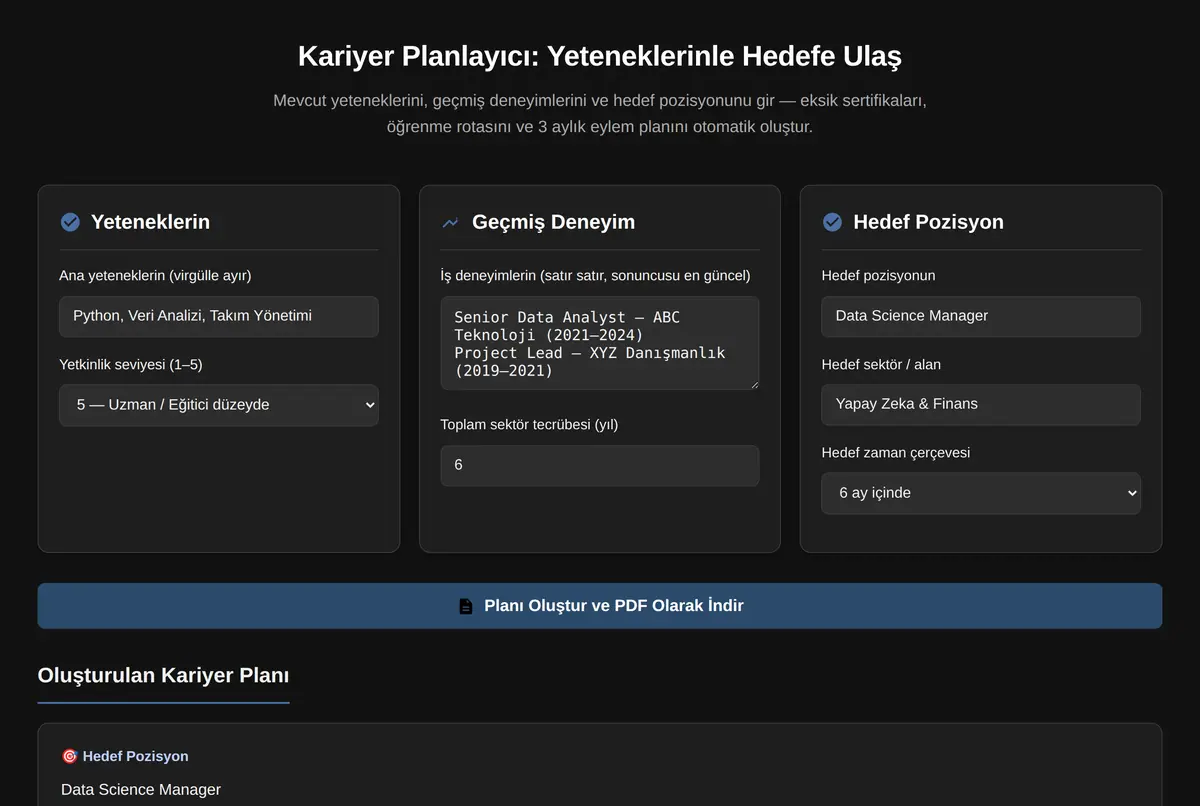
Task: Click the 'Hedef pozisyonun' label
Action: click(878, 275)
